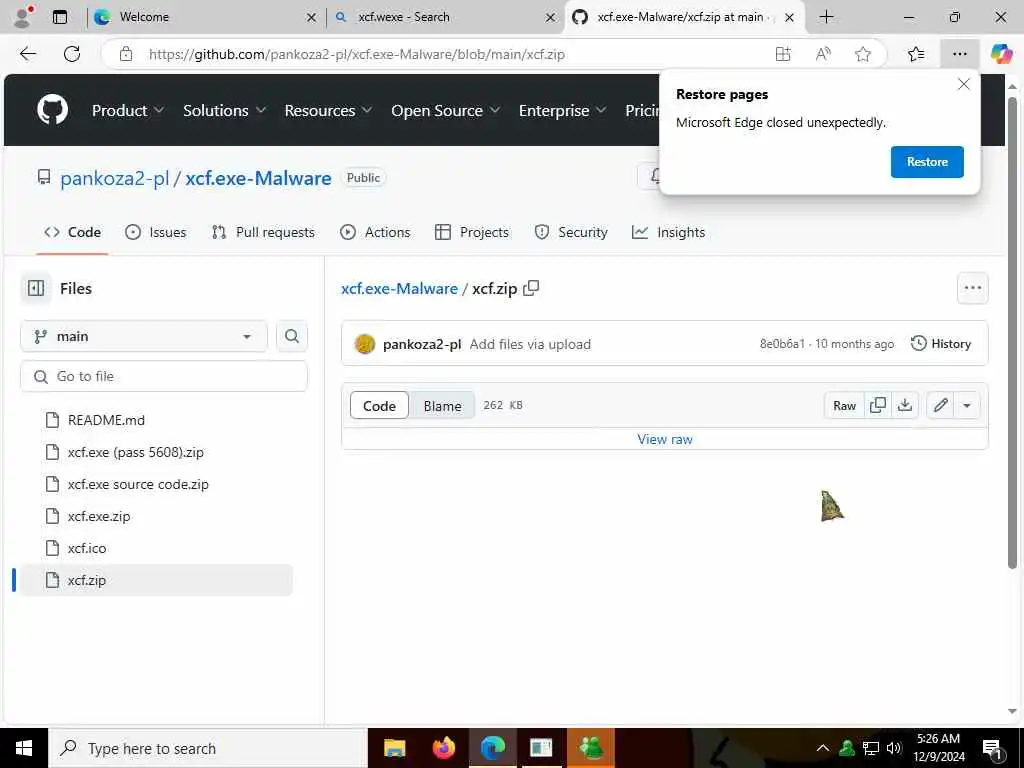
Task: View site info via the lock icon
Action: point(126,54)
